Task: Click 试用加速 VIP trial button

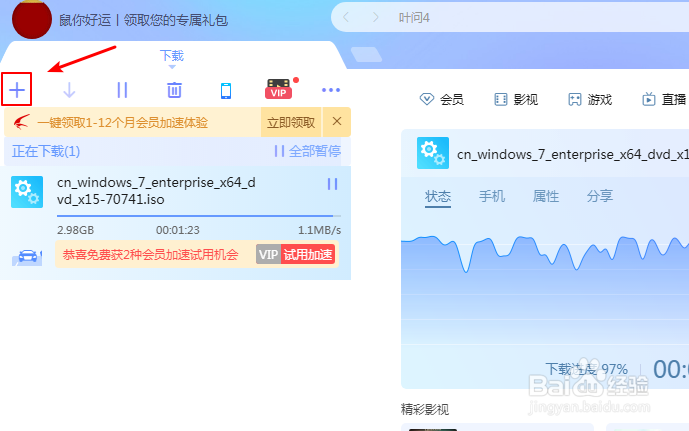Action: [296, 254]
